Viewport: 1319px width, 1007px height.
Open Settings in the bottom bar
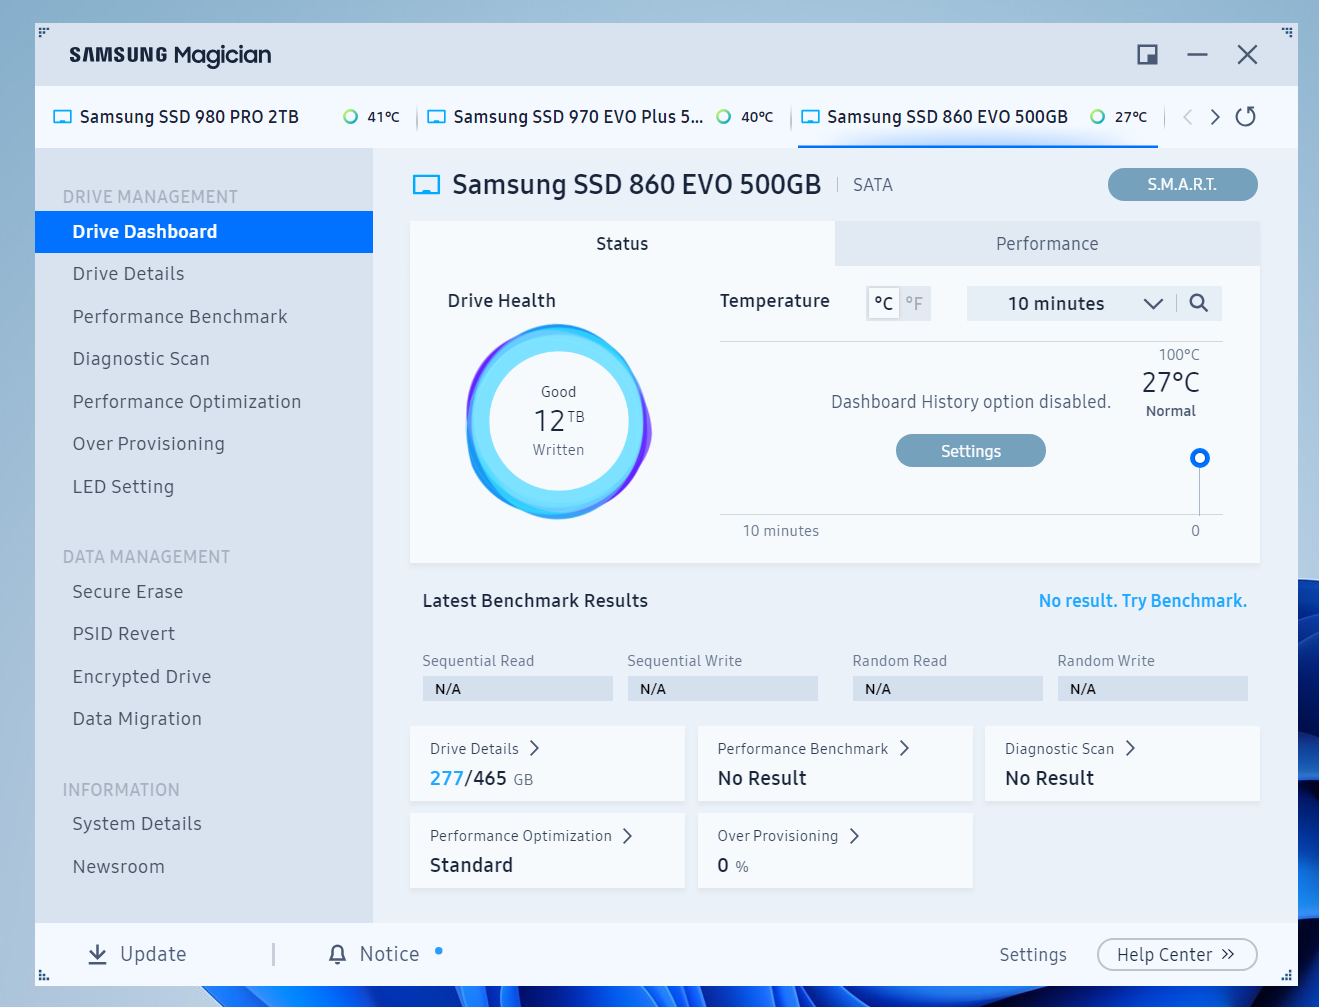click(x=1033, y=955)
